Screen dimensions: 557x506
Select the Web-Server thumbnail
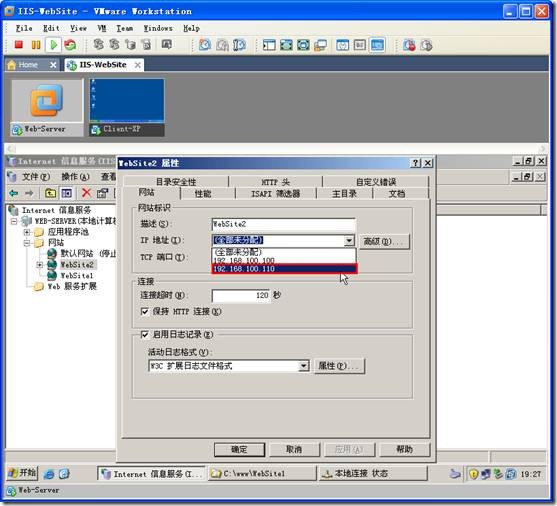(x=47, y=107)
